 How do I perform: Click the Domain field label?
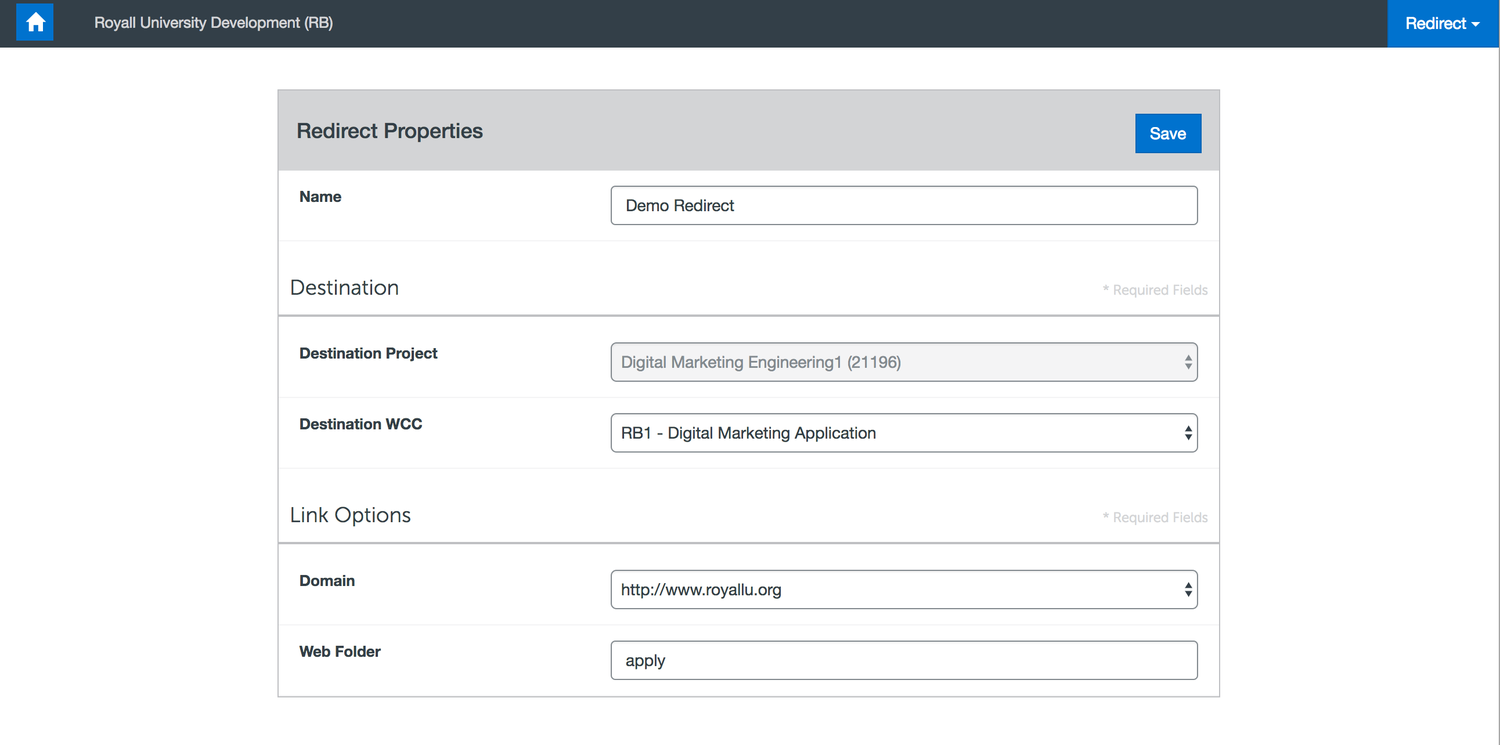(x=327, y=581)
